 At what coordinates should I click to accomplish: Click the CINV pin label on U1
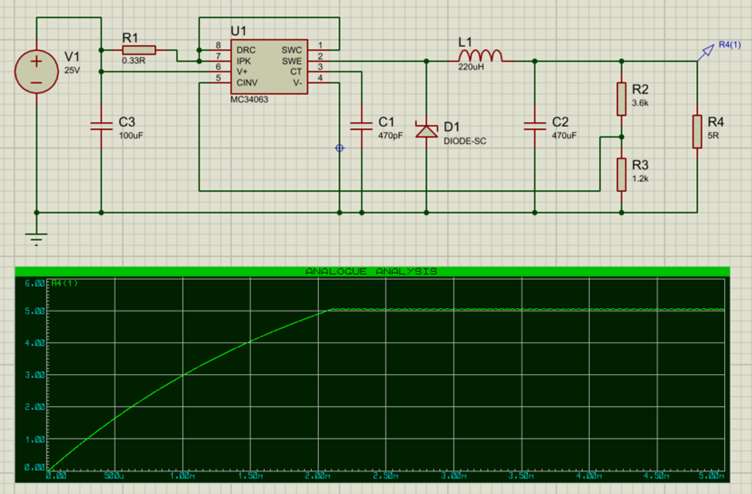point(247,83)
